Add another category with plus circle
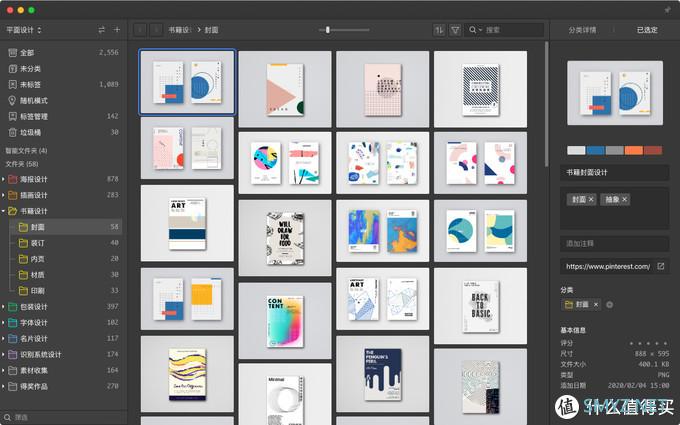The height and width of the screenshot is (425, 680). click(x=609, y=305)
